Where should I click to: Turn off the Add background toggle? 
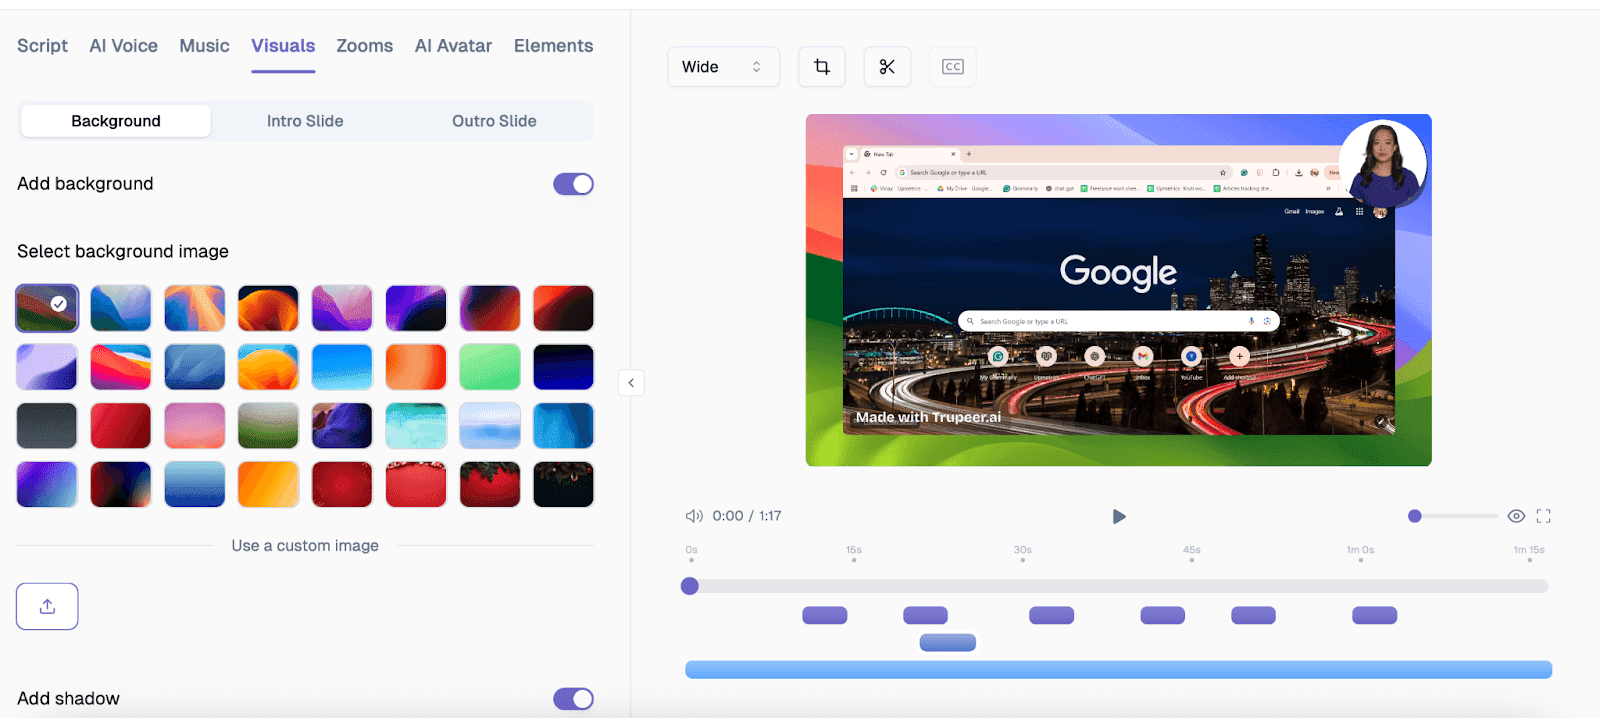pos(573,184)
